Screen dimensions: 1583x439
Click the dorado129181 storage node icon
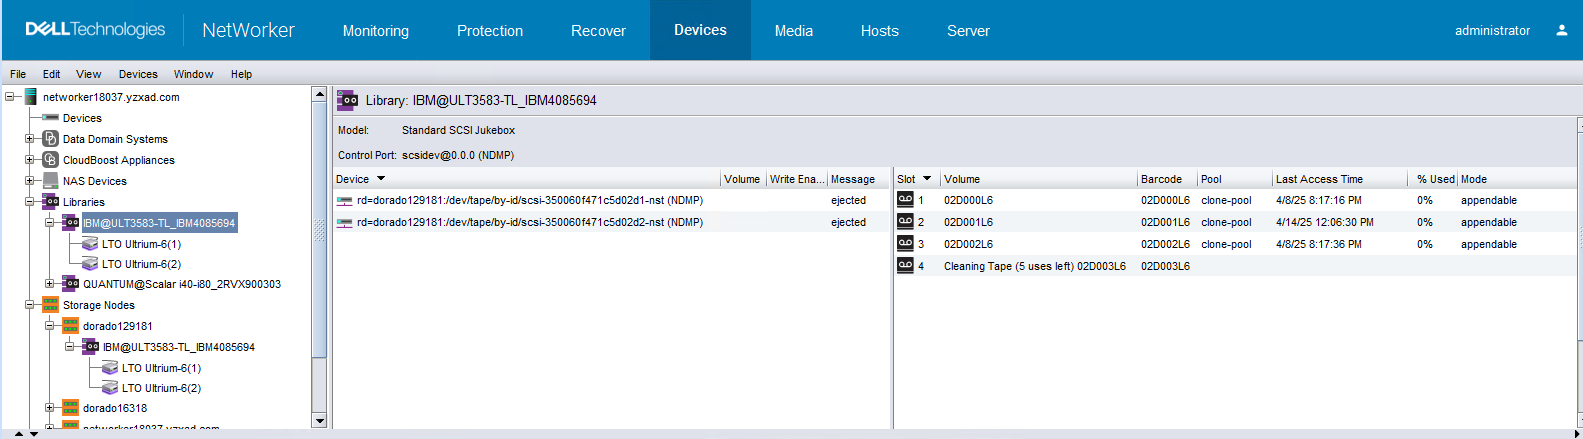(x=71, y=326)
